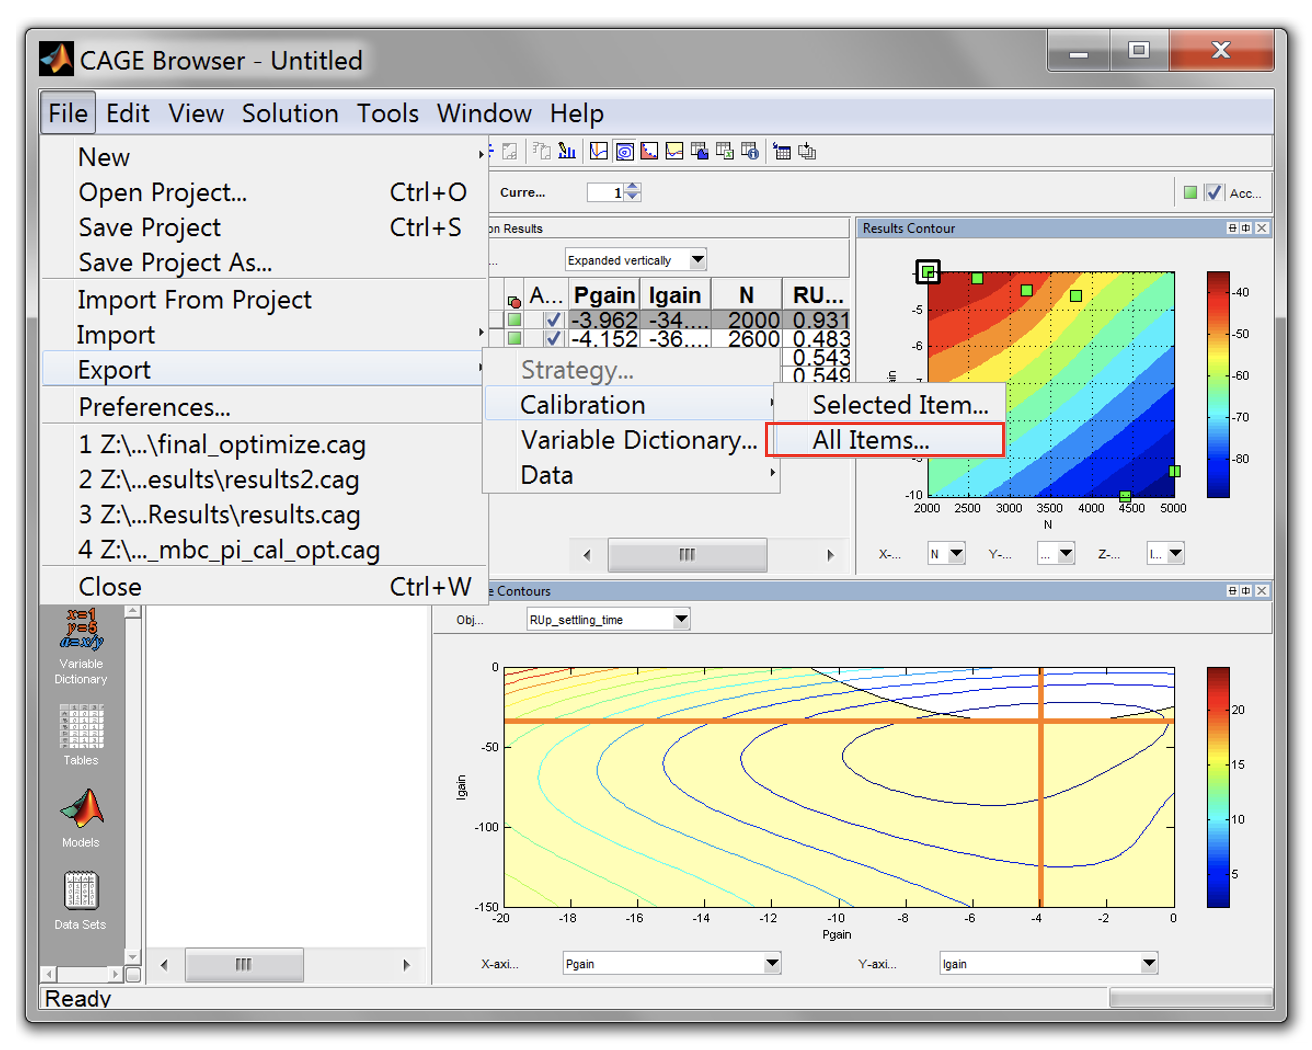Screen dimensions: 1312x1050
Task: Click the copy-pages toolbar icon left of bar chart
Action: [542, 151]
